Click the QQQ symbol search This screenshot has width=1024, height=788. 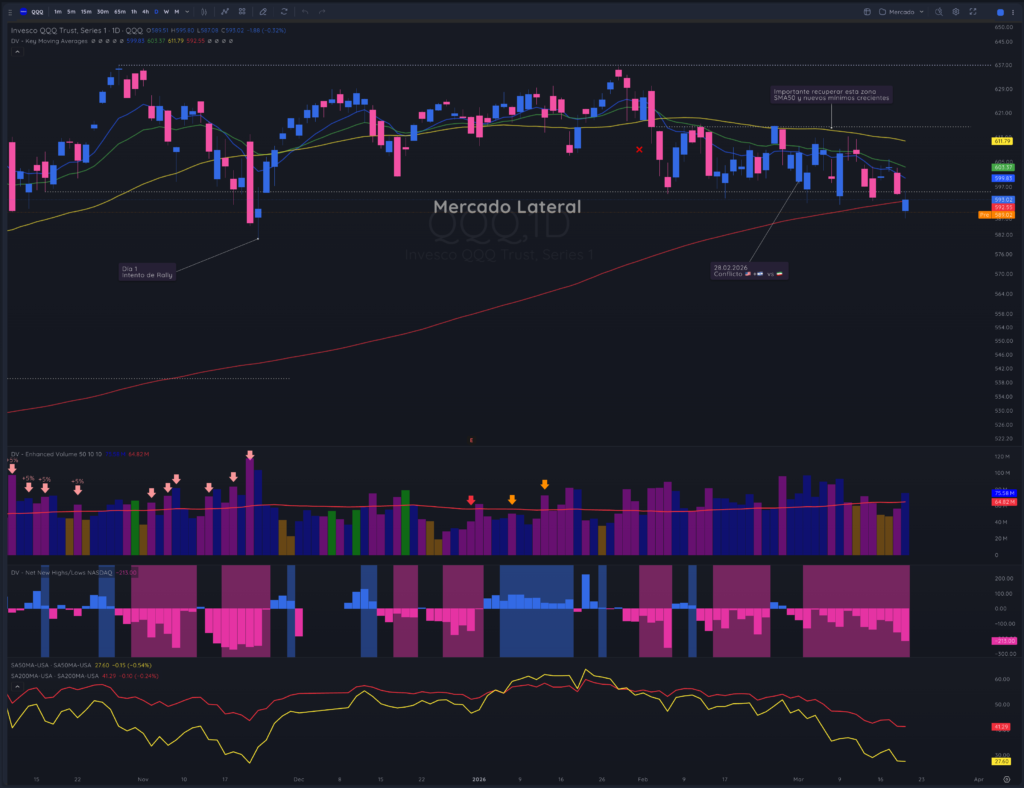37,12
